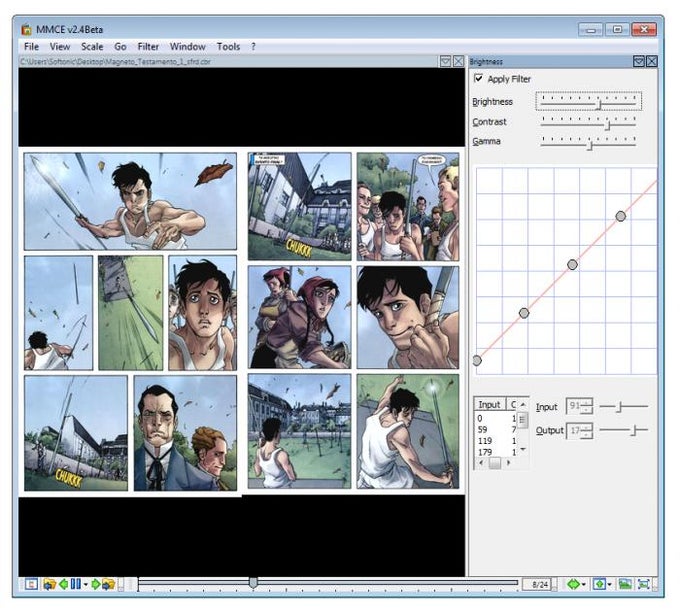Go to previous page with green left arrow
Image resolution: width=680 pixels, height=614 pixels.
tap(63, 584)
